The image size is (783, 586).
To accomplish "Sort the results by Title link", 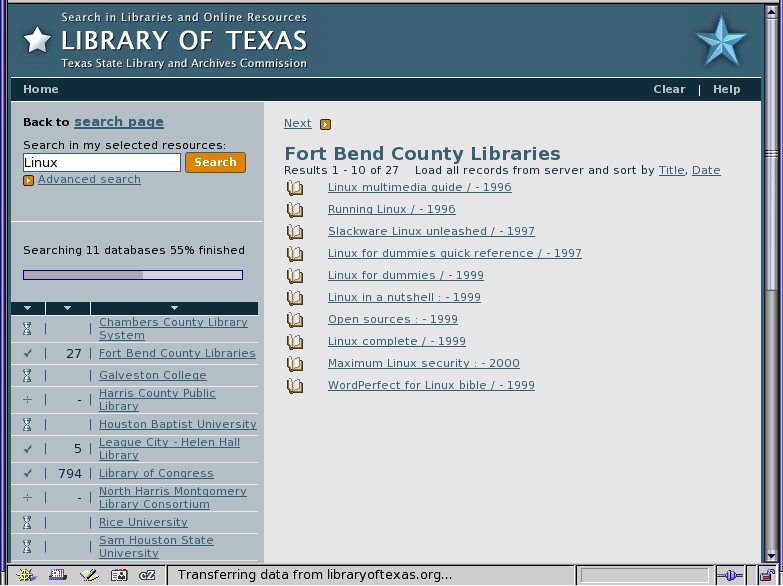I will coord(671,170).
